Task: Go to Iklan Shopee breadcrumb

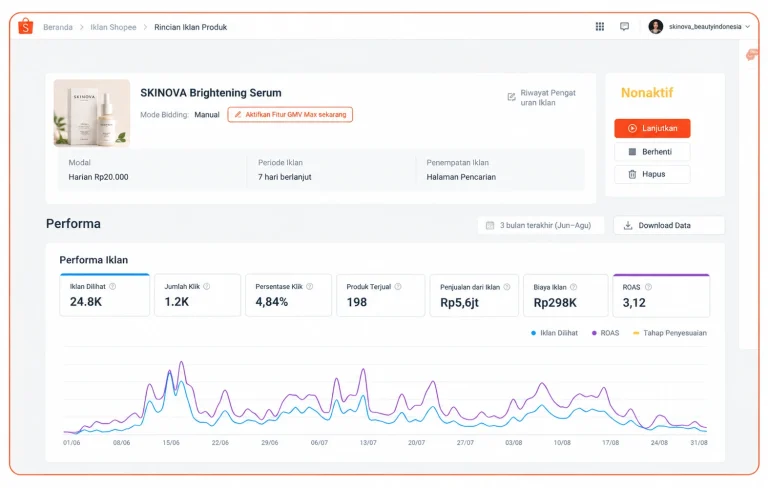Action: 113,27
